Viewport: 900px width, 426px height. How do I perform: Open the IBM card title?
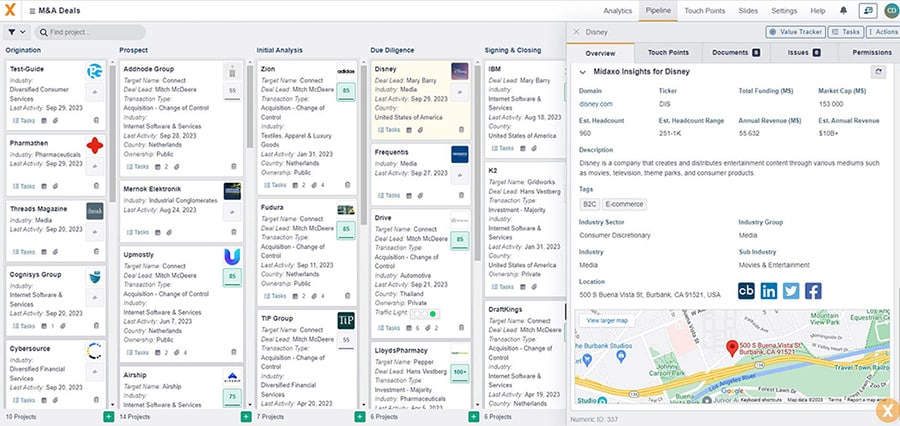(495, 68)
